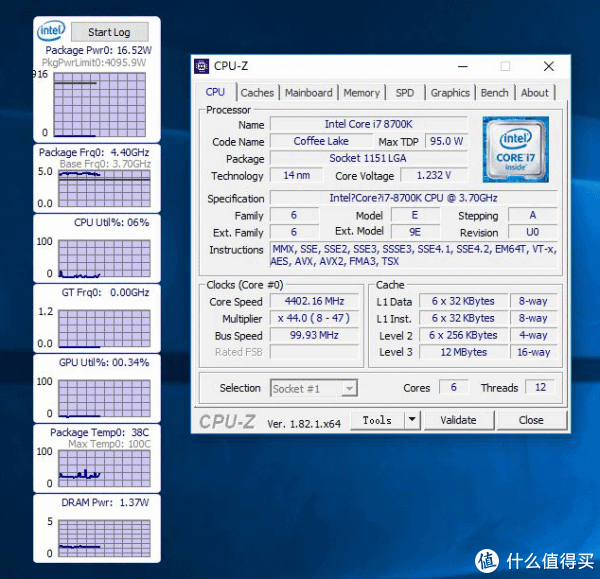Click the Max TDP value 95.0 W
The width and height of the screenshot is (600, 579).
pos(446,141)
